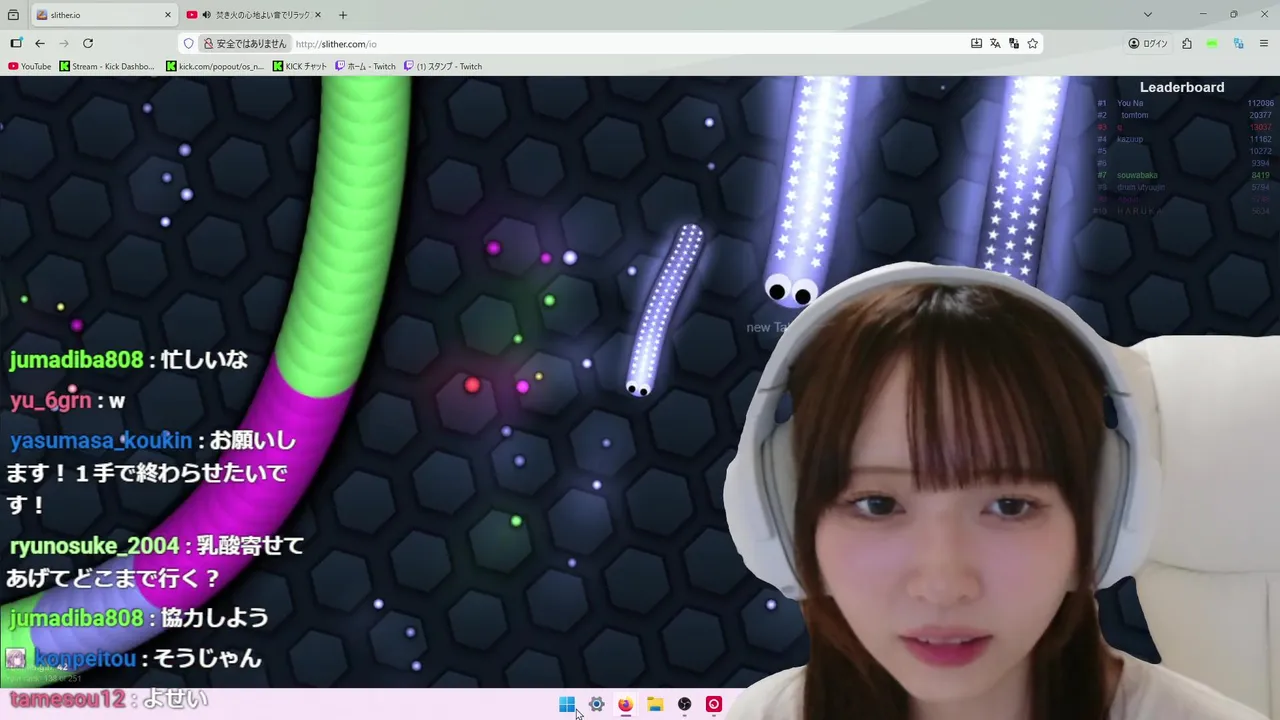Click the chat message 忙しいな
Screen dimensions: 1280x720
[x=204, y=360]
